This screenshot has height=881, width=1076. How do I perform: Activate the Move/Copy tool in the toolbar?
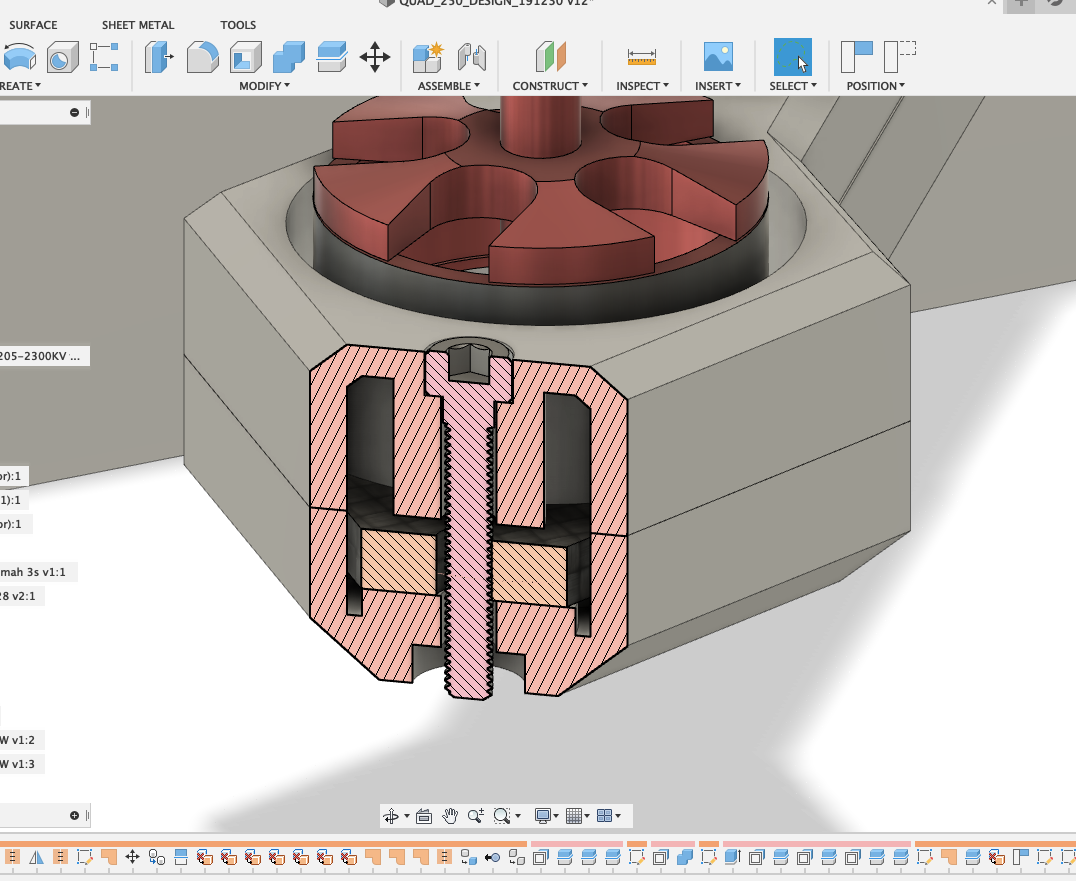pyautogui.click(x=375, y=57)
